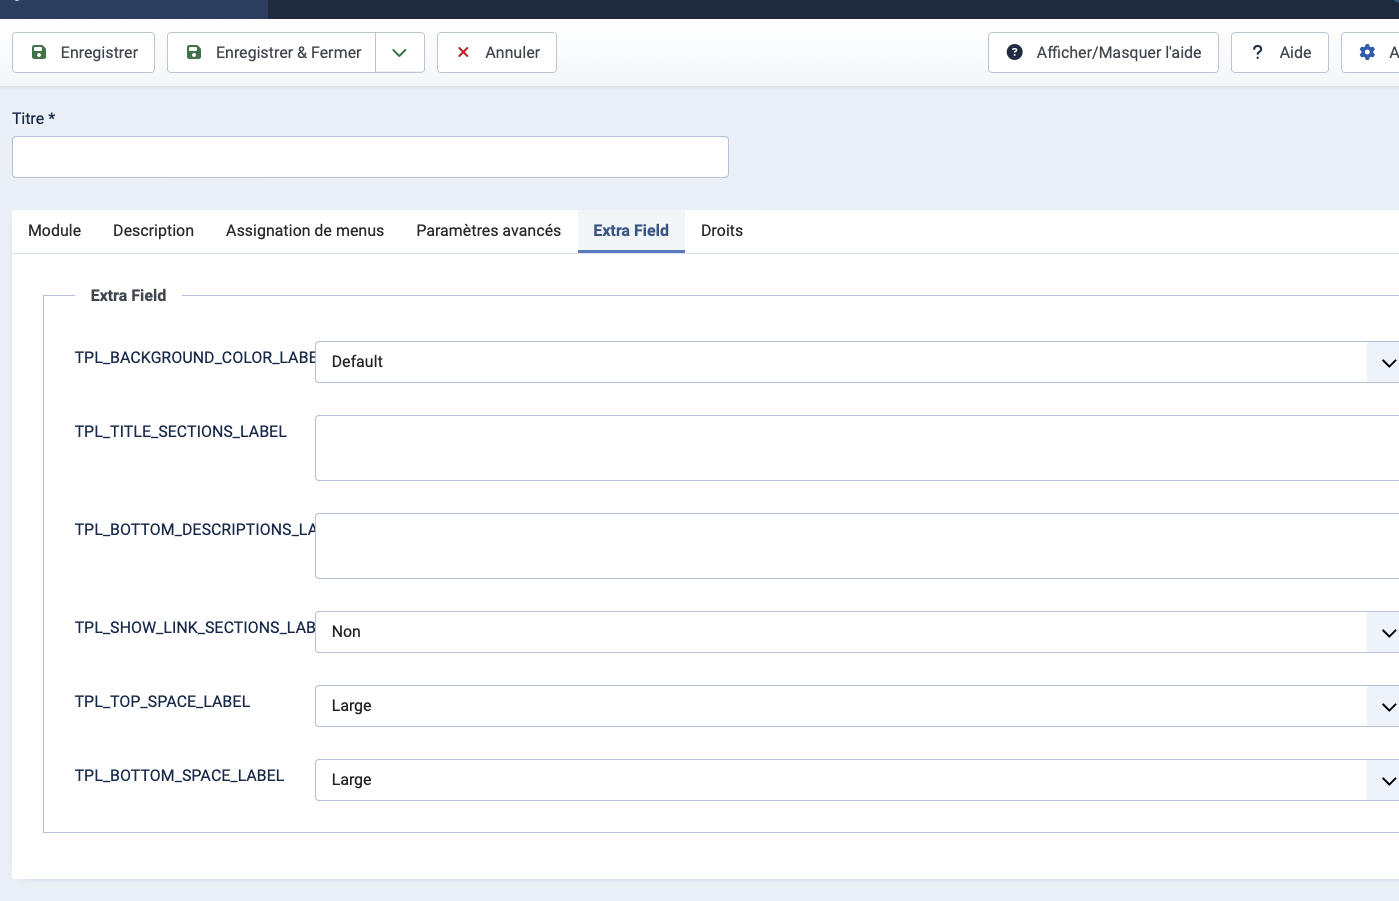Click the TPL_TOP_SPACE_LABEL field label
This screenshot has height=901, width=1399.
[x=162, y=702]
